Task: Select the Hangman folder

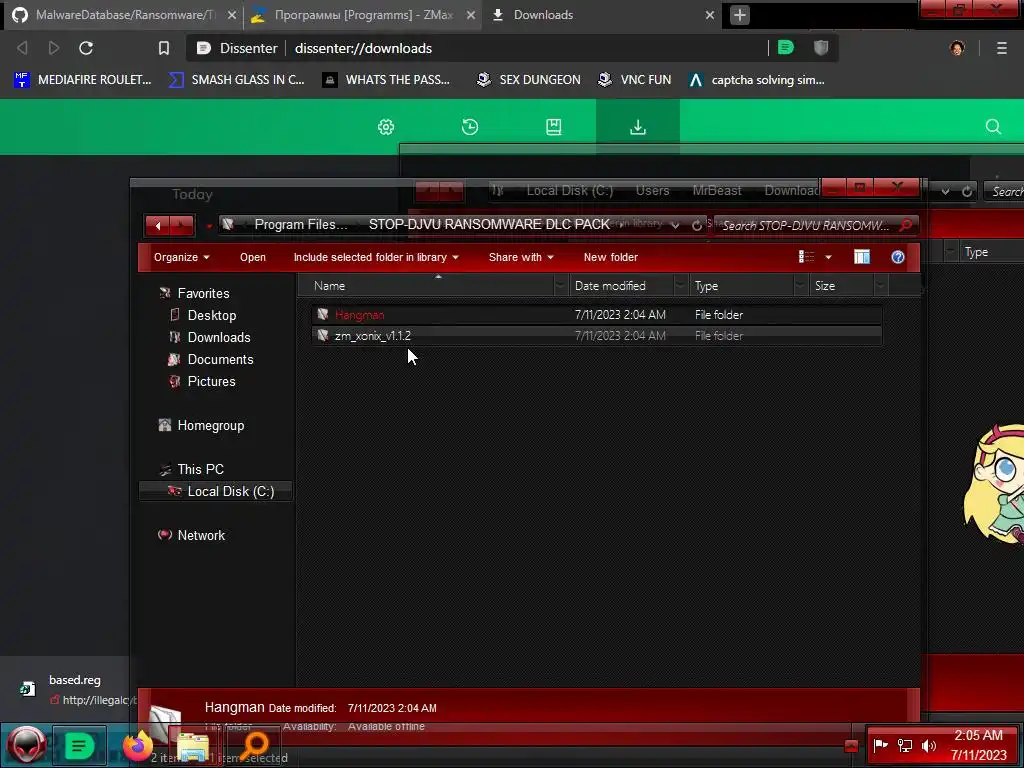Action: point(597,315)
